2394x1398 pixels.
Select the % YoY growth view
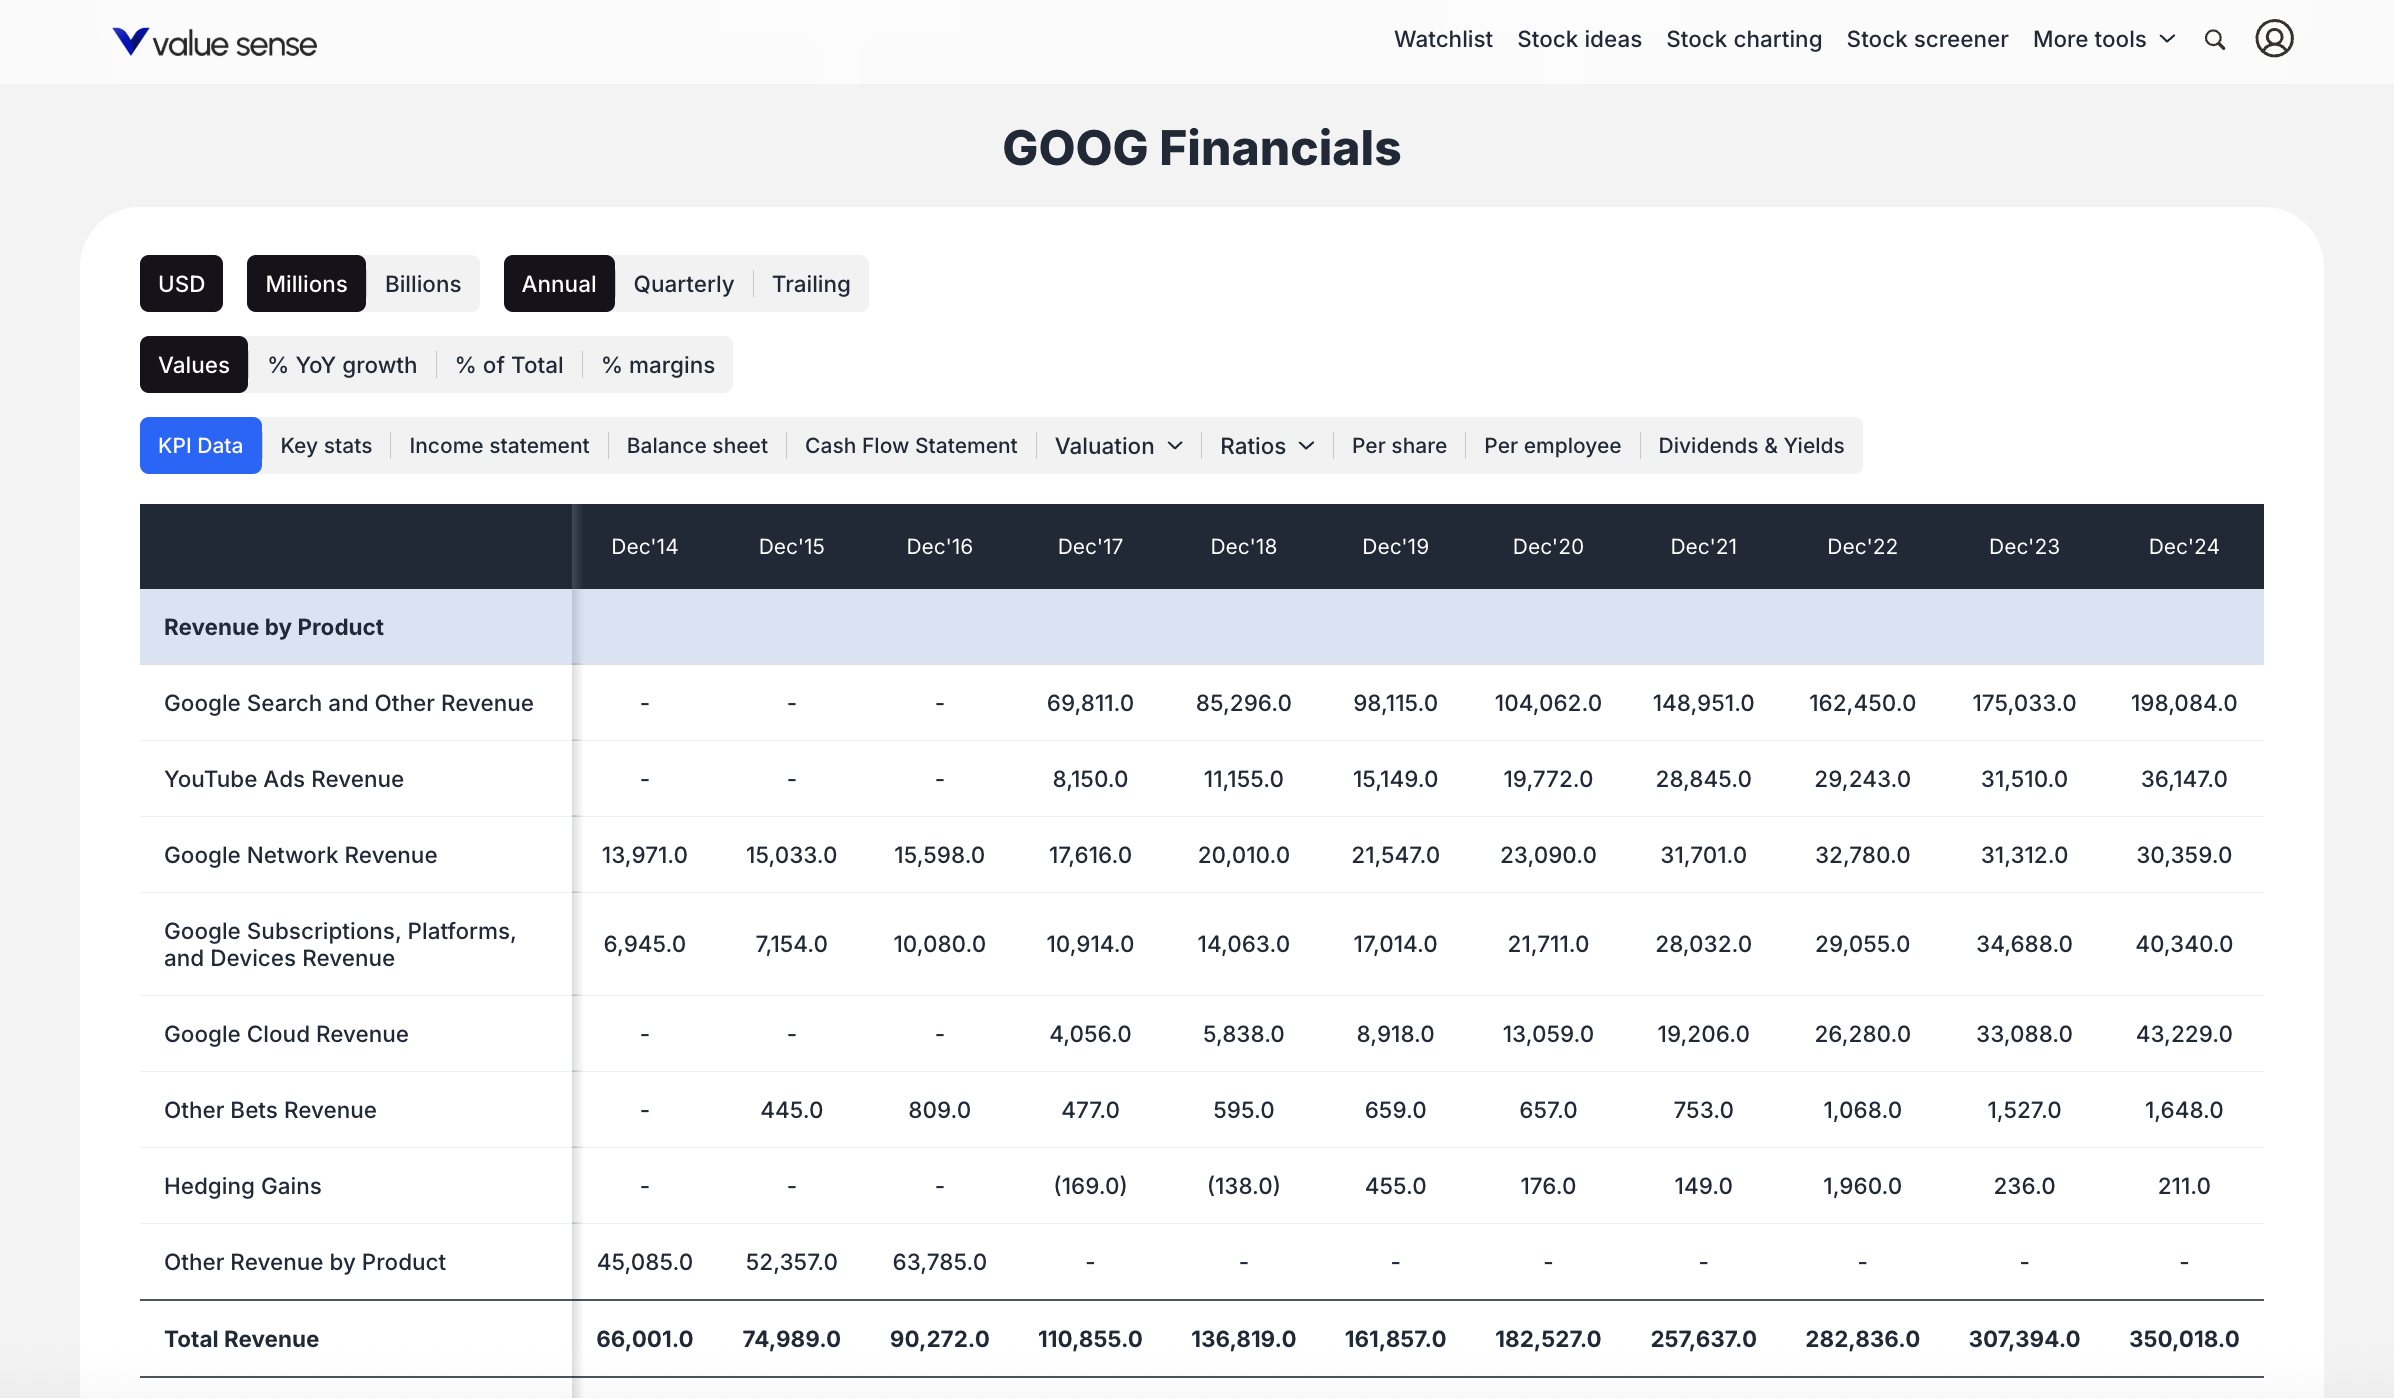pos(341,364)
